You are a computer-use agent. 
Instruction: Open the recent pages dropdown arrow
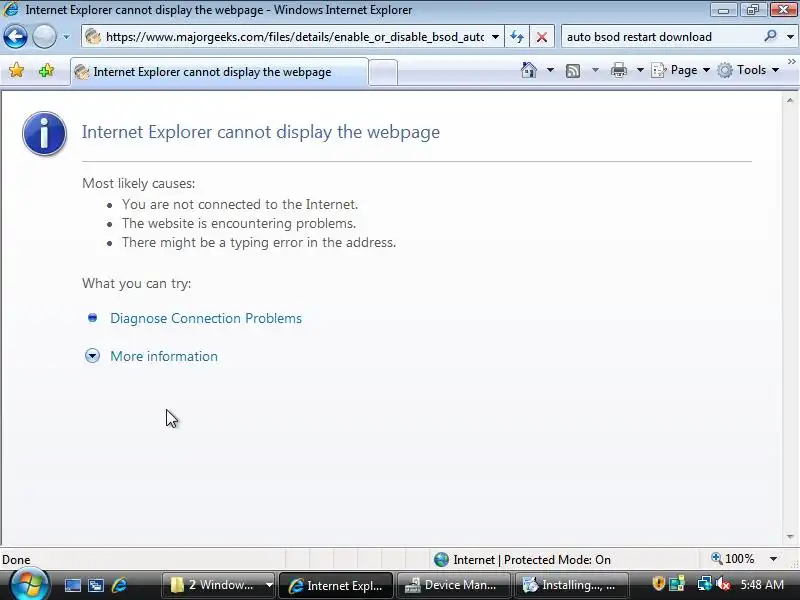coord(66,37)
